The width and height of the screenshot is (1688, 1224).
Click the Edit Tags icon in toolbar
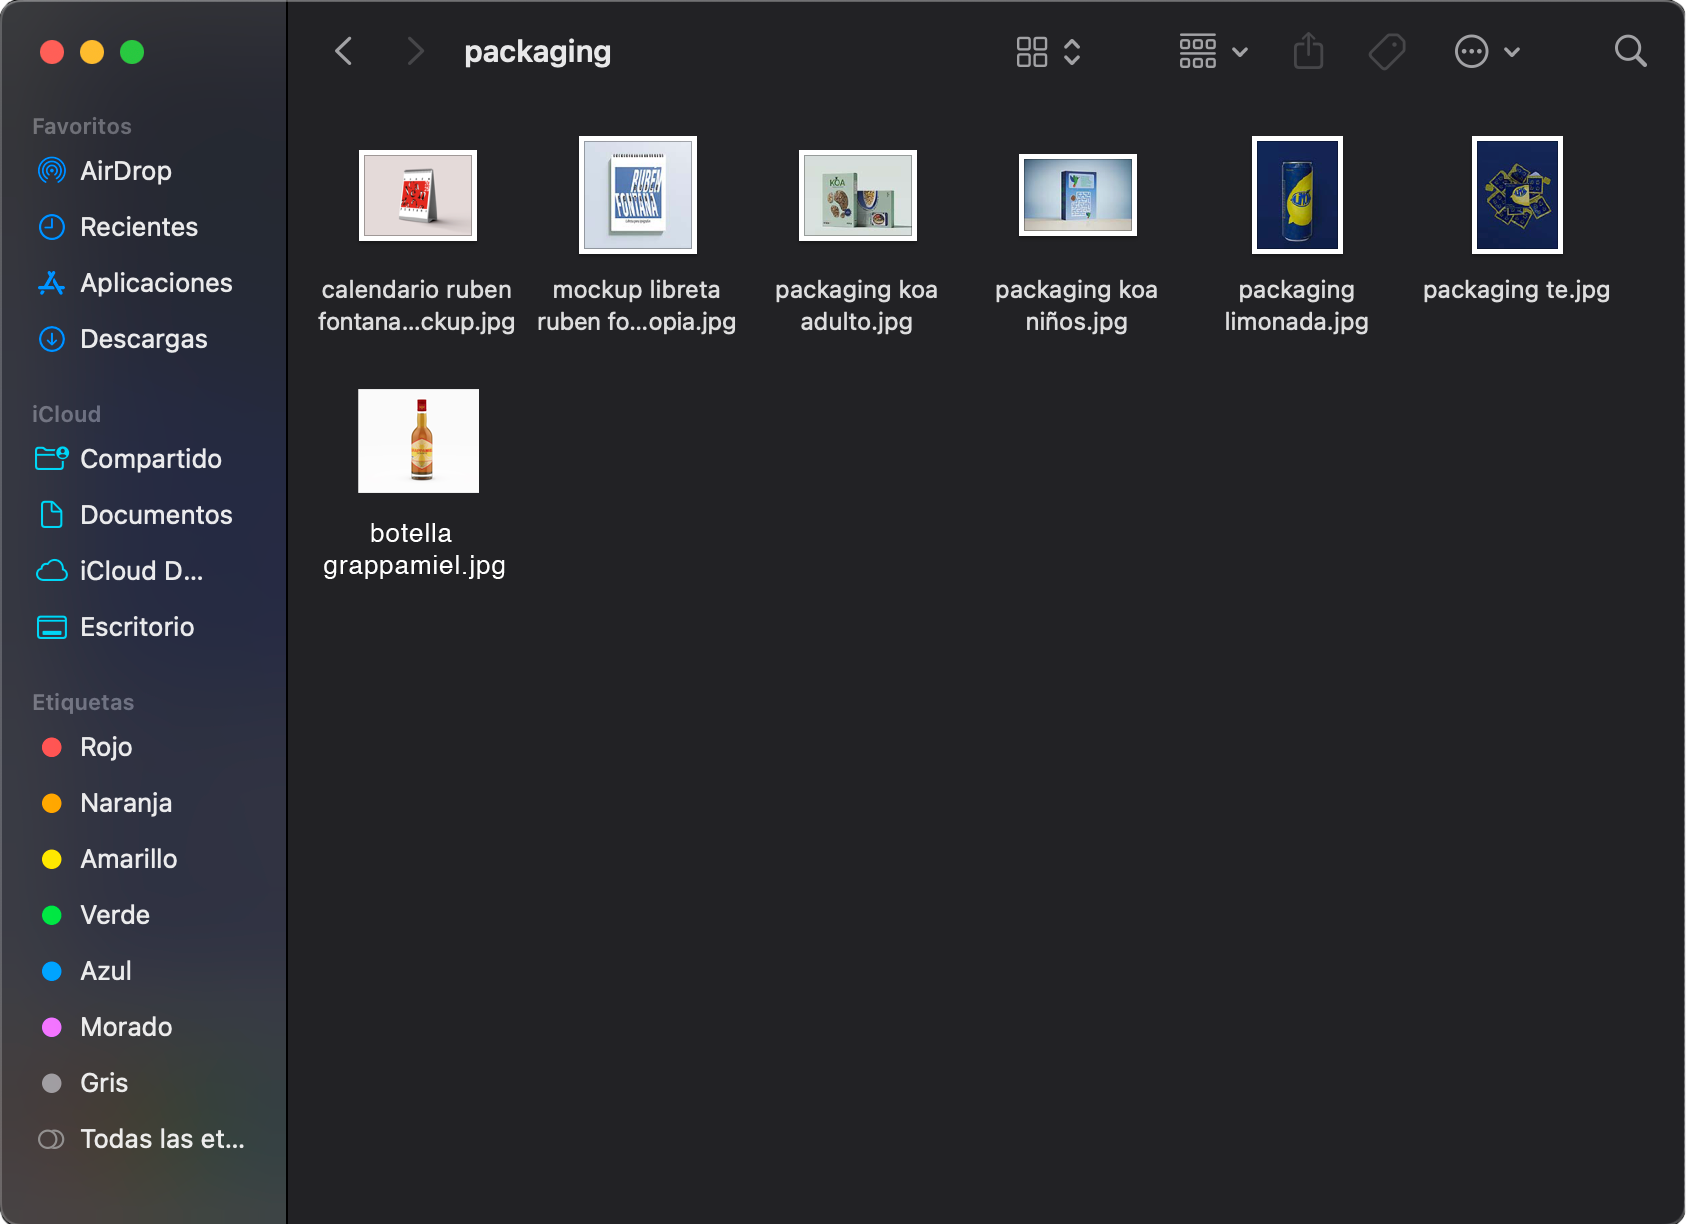[x=1387, y=51]
